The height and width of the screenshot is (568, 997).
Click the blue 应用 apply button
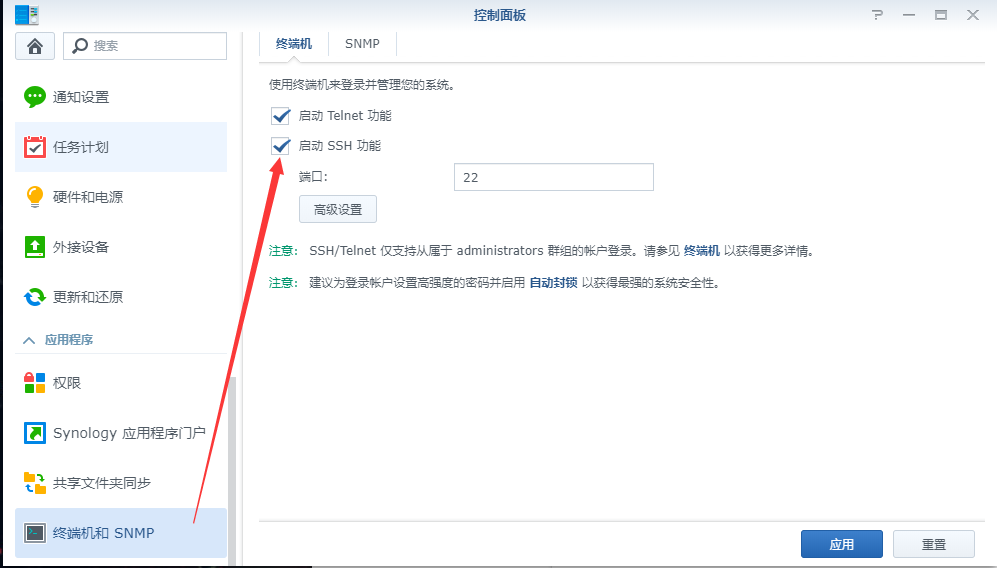pyautogui.click(x=842, y=544)
